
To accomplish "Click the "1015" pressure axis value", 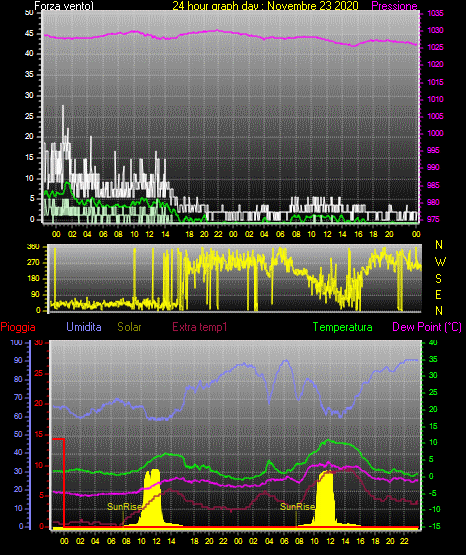I will click(x=435, y=82).
